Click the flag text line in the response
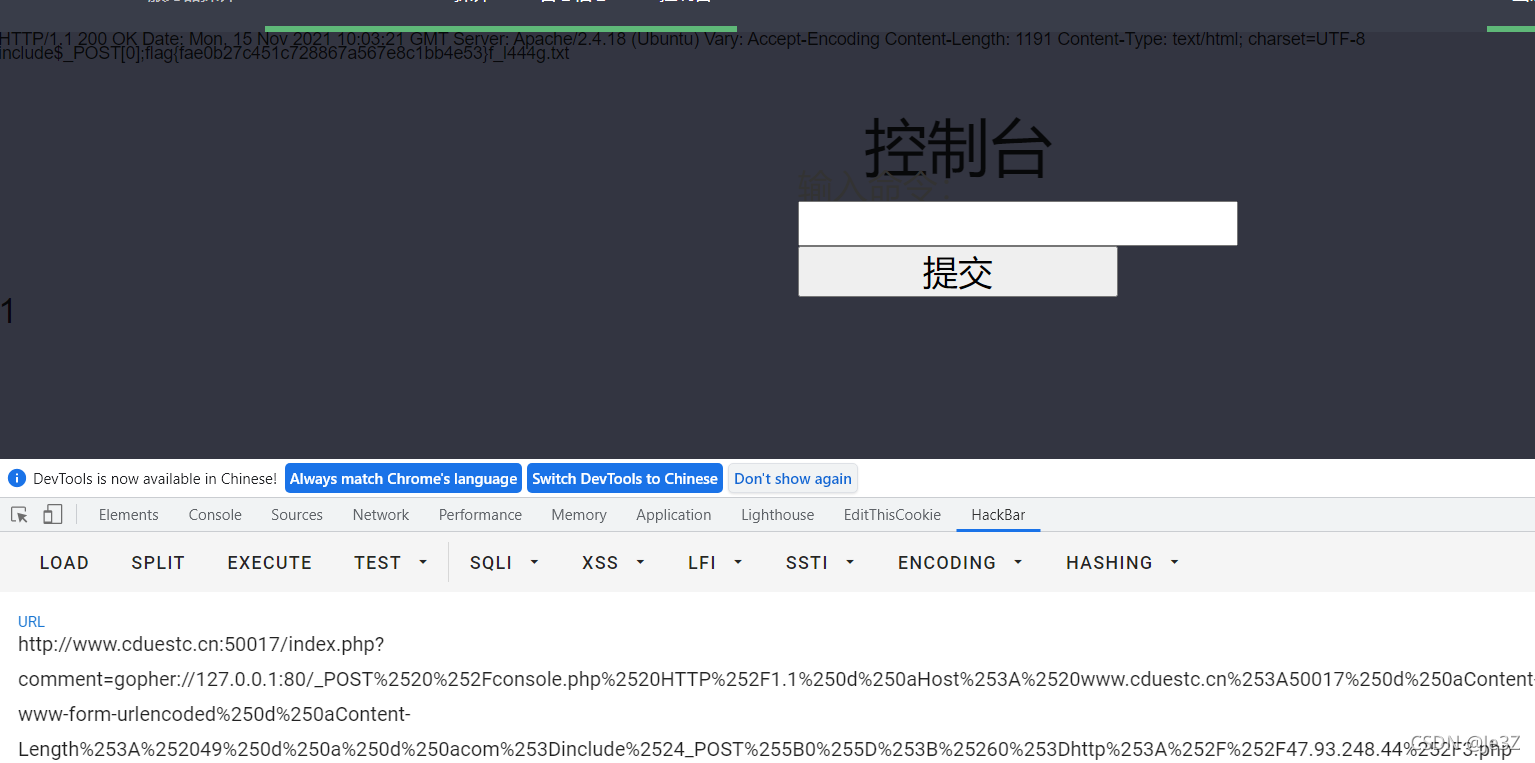This screenshot has height=763, width=1535. click(285, 53)
